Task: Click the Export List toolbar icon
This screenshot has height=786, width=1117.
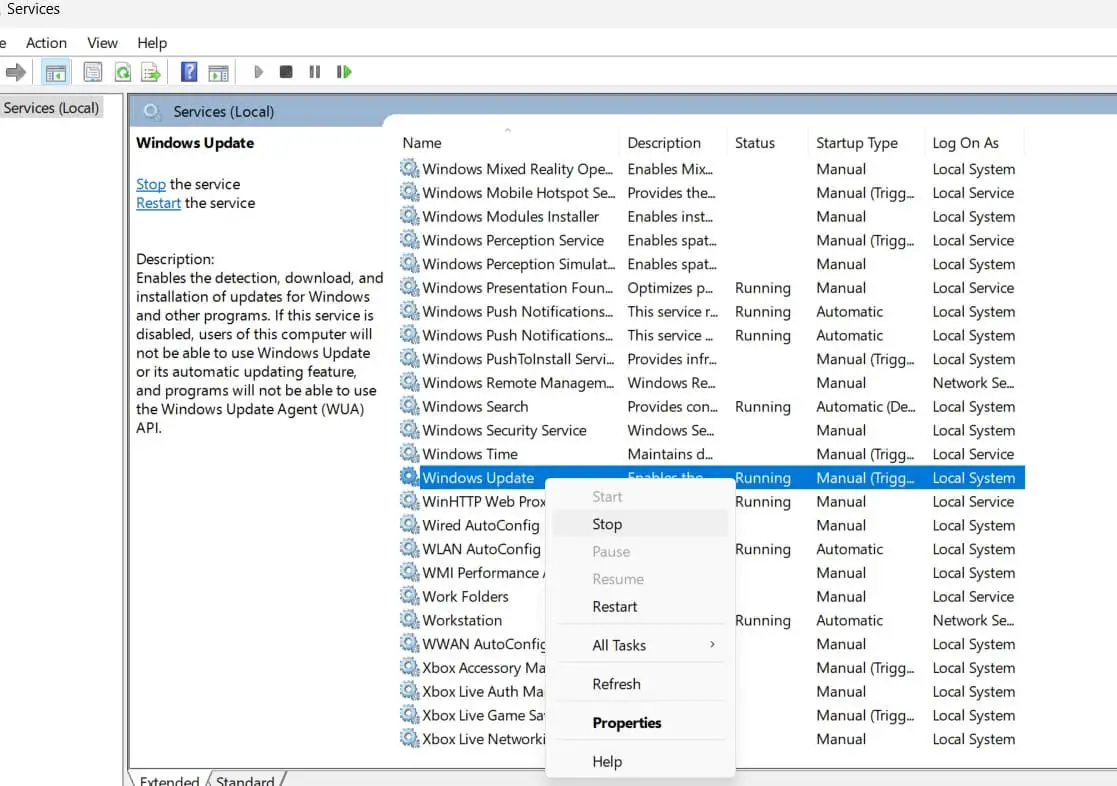Action: tap(151, 72)
